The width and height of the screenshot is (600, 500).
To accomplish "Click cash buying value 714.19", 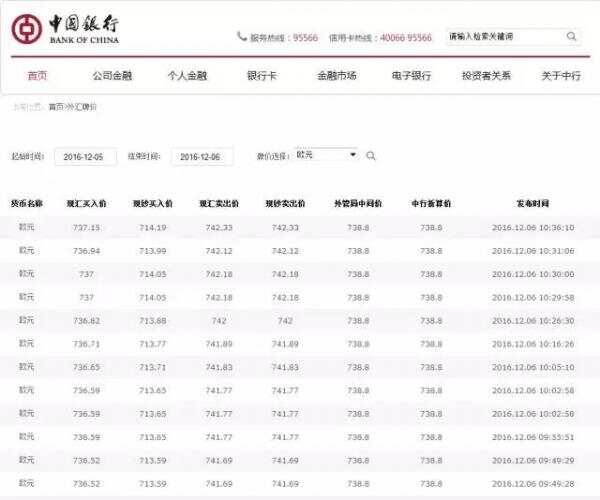I will [153, 228].
